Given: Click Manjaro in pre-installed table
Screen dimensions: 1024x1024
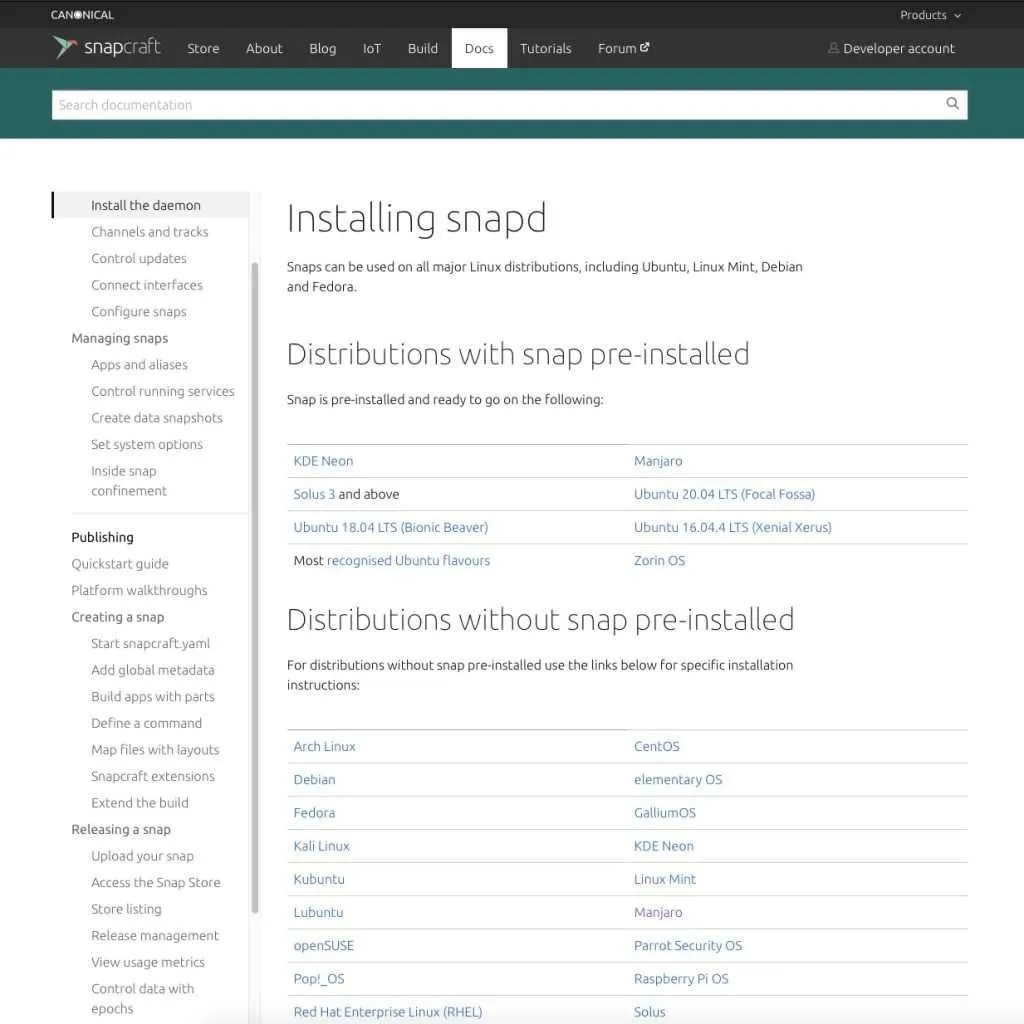Looking at the screenshot, I should click(658, 461).
